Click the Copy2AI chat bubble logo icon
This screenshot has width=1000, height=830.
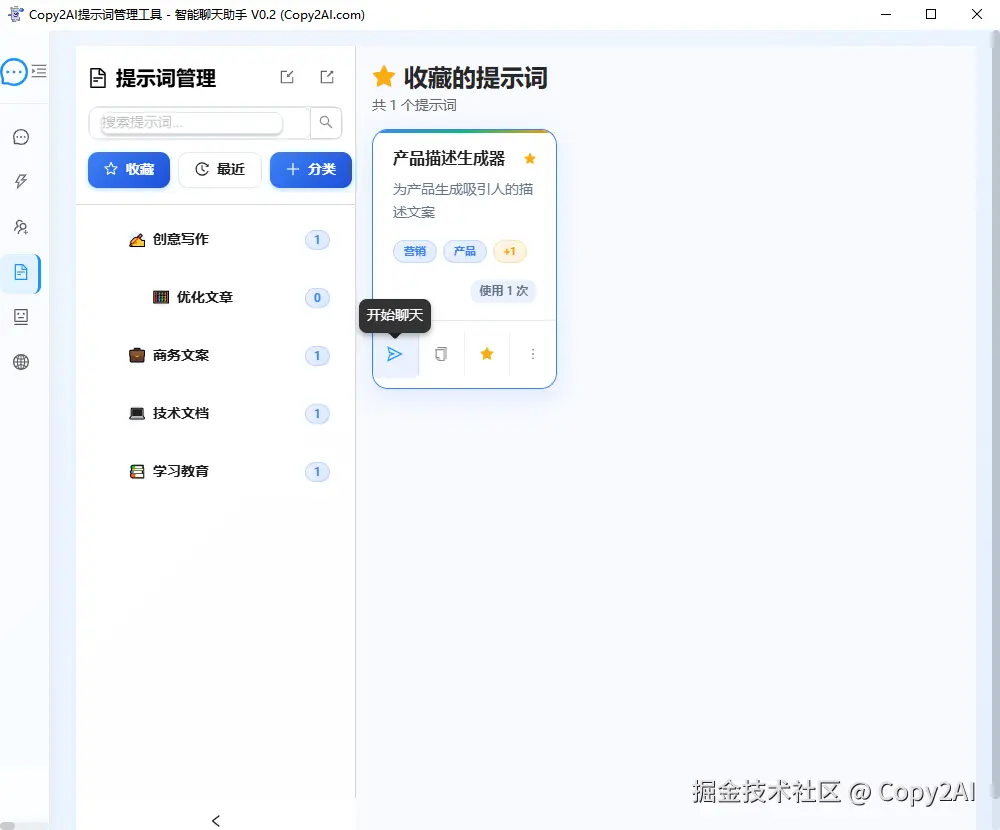click(x=13, y=72)
